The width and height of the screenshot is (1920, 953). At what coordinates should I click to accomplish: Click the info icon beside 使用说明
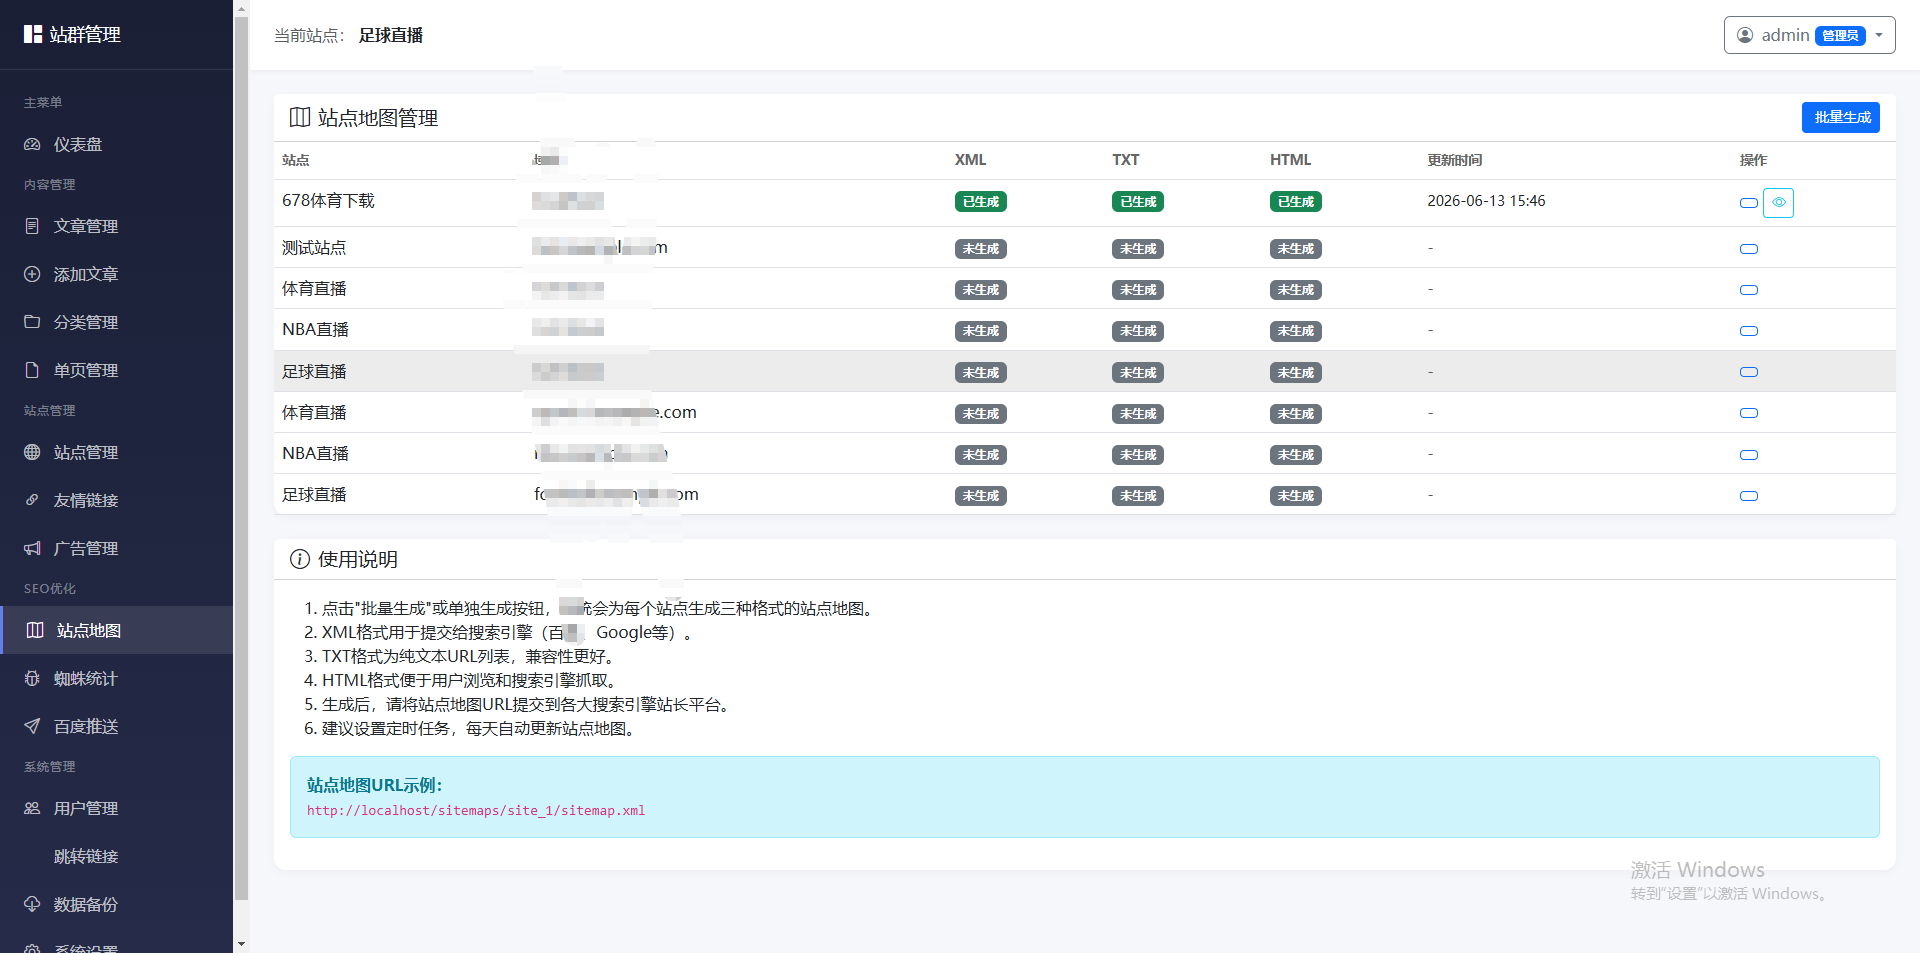pyautogui.click(x=299, y=559)
